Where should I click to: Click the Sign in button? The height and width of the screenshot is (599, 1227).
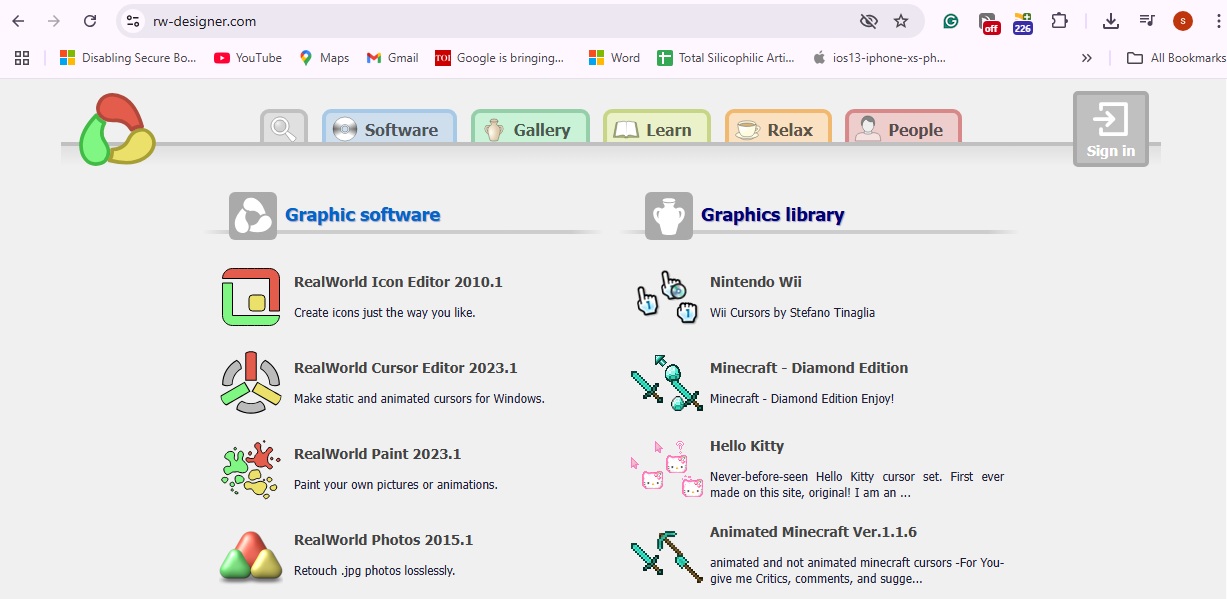pos(1111,129)
